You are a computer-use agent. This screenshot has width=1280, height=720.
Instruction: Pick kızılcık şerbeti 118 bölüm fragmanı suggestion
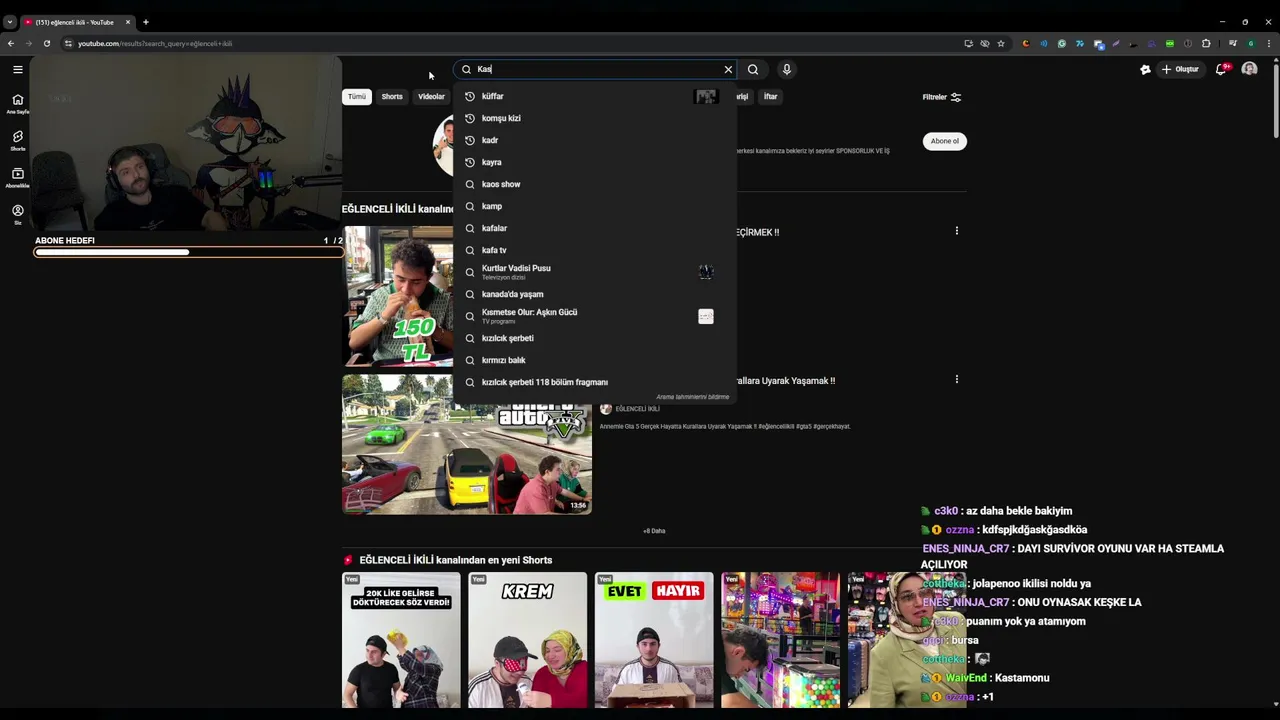click(595, 382)
